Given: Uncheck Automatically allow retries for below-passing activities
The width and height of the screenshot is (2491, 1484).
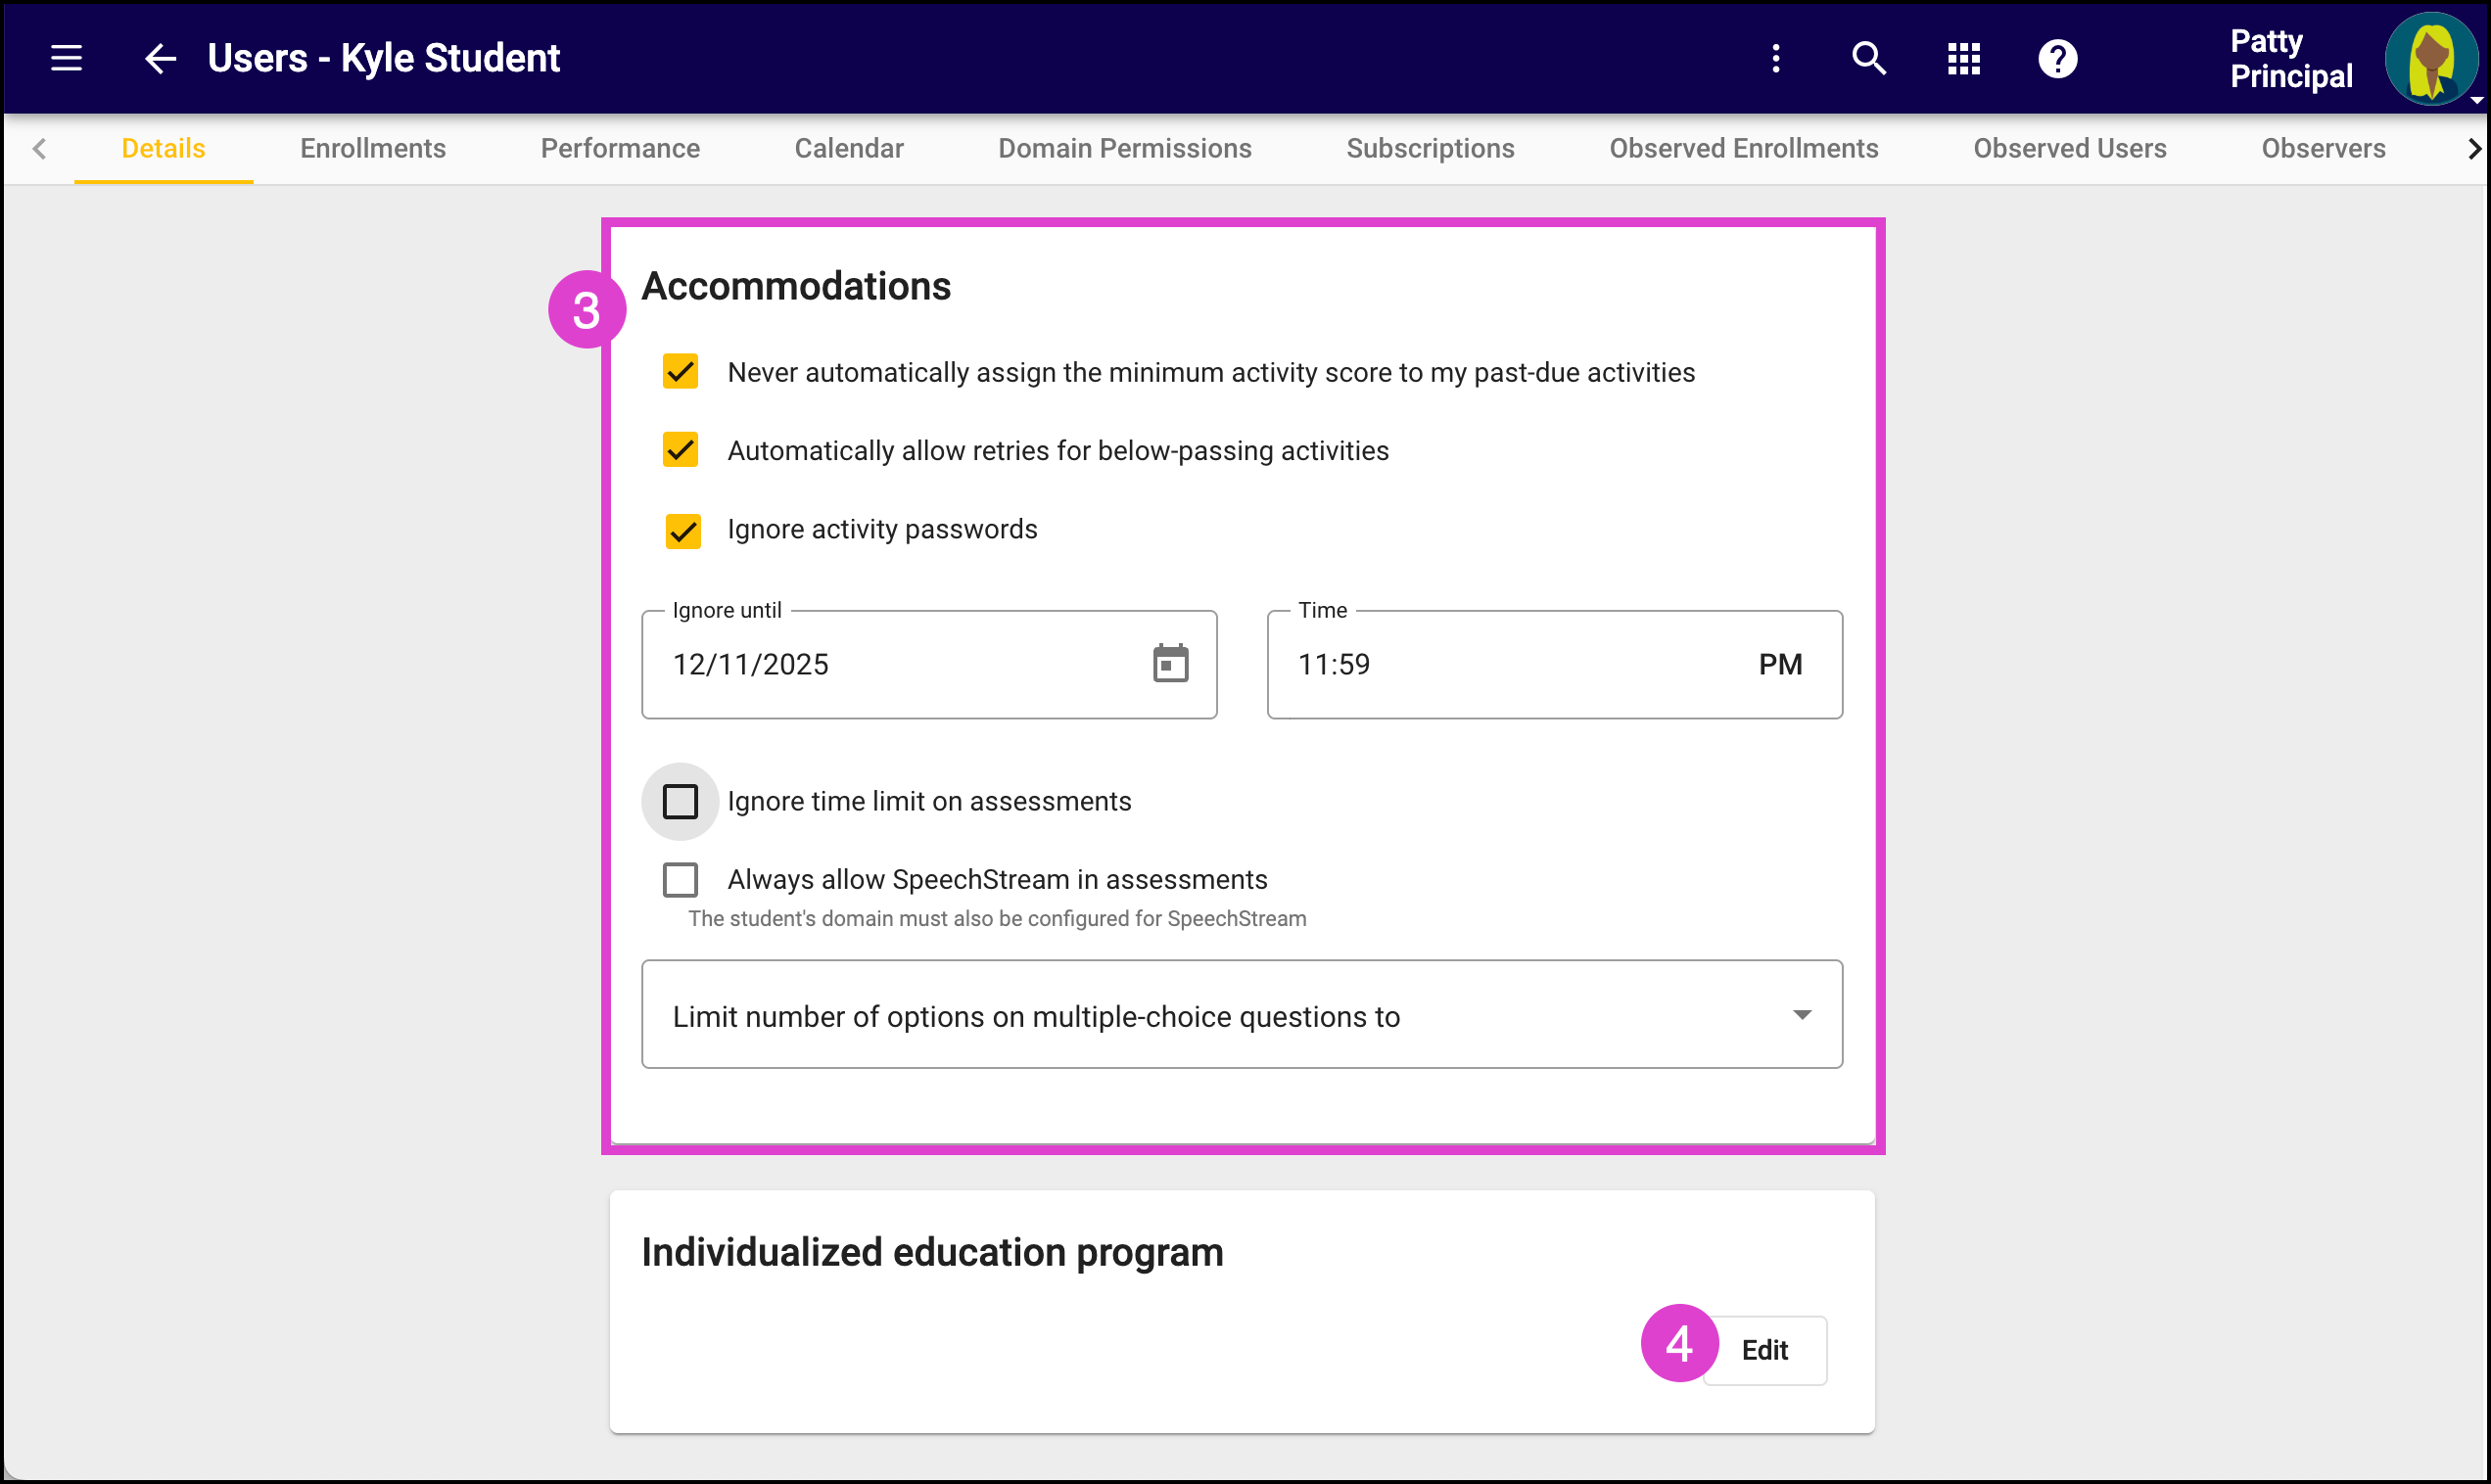Looking at the screenshot, I should coord(680,450).
